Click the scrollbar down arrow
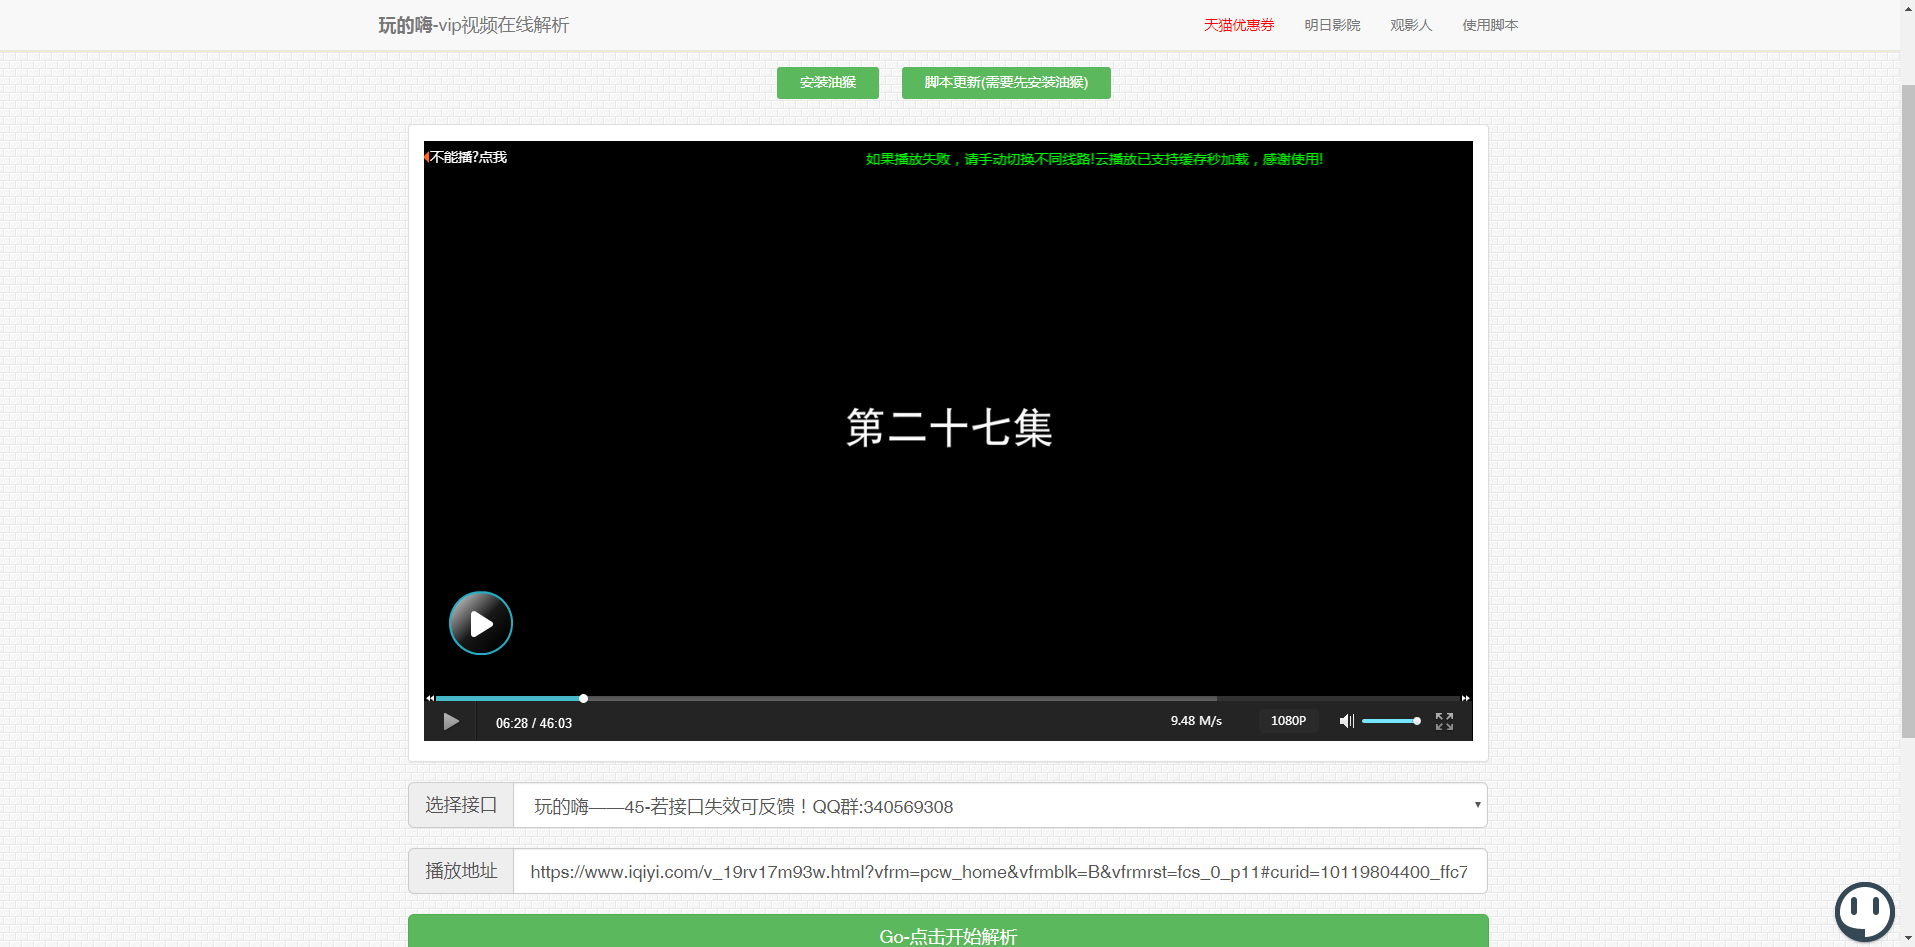The image size is (1915, 947). [x=1907, y=939]
